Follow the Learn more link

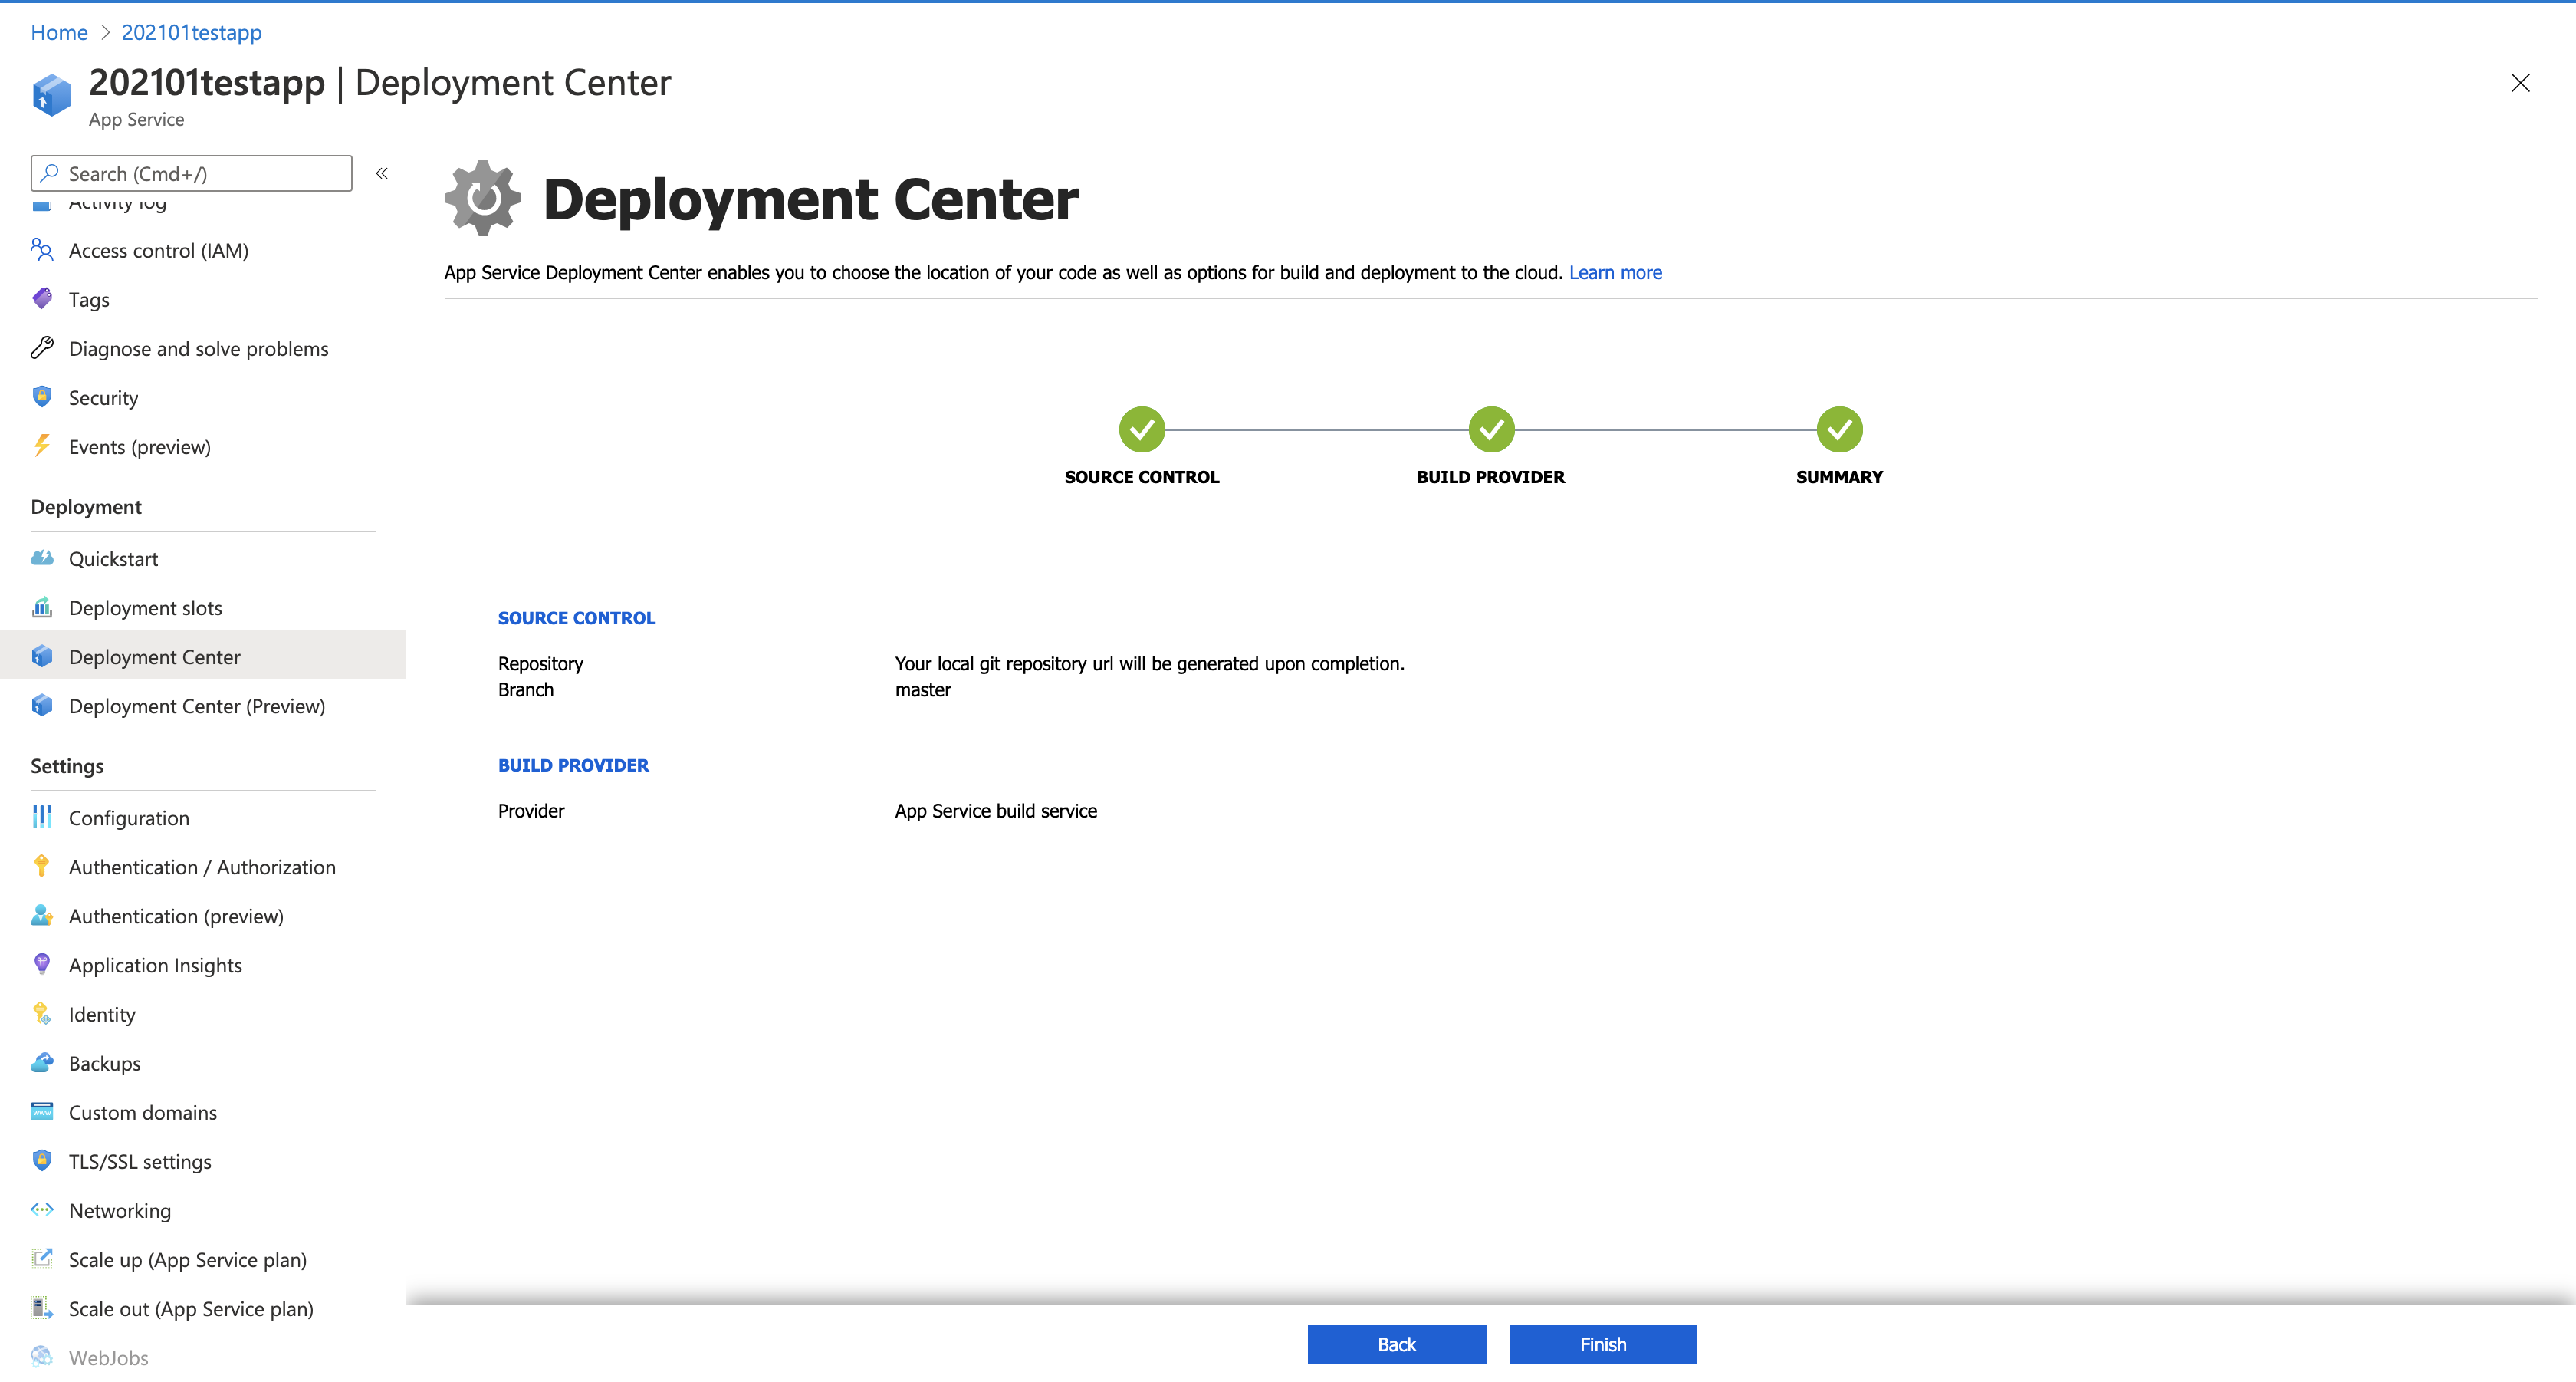(x=1614, y=272)
